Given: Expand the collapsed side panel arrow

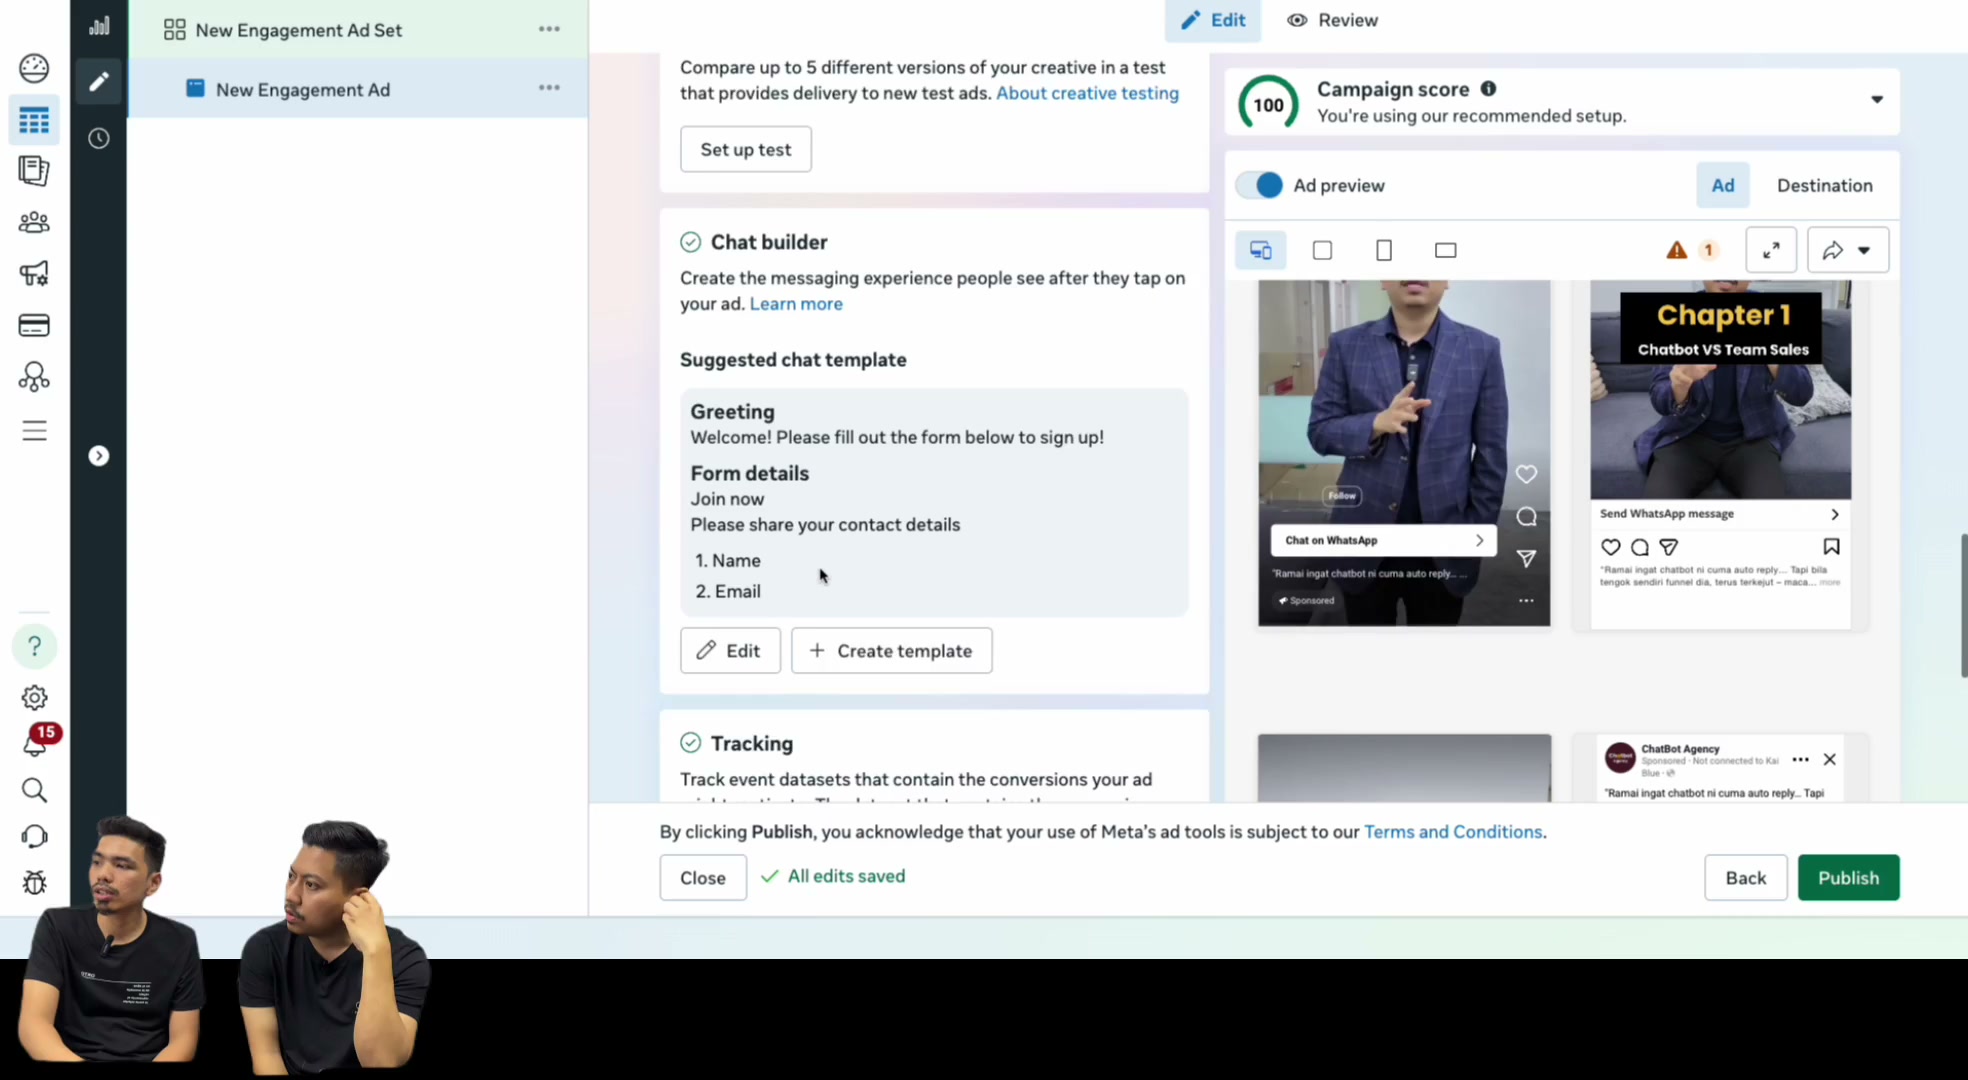Looking at the screenshot, I should click(98, 456).
